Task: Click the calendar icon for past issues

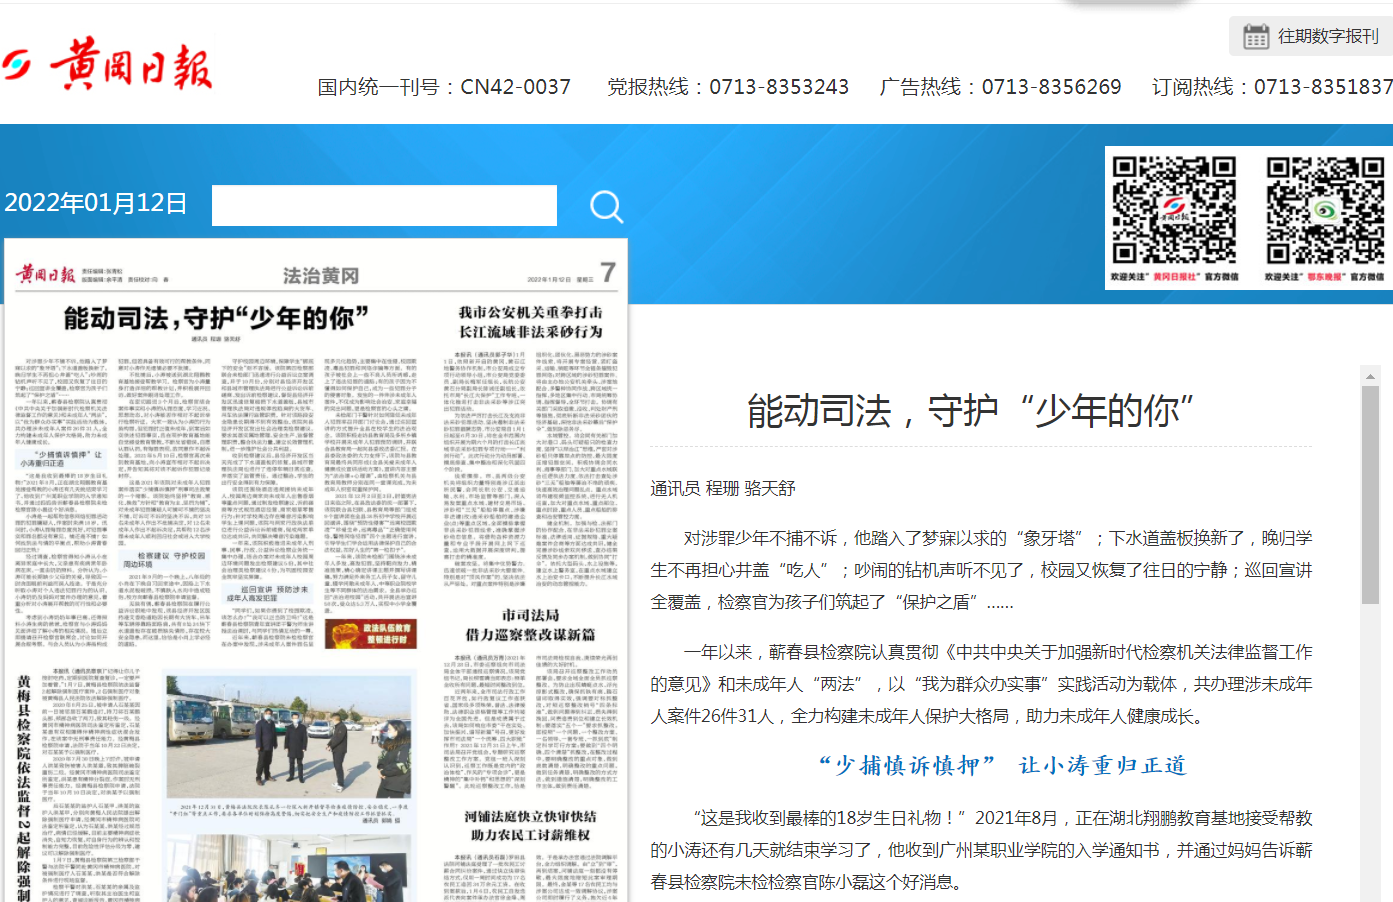Action: tap(1255, 37)
